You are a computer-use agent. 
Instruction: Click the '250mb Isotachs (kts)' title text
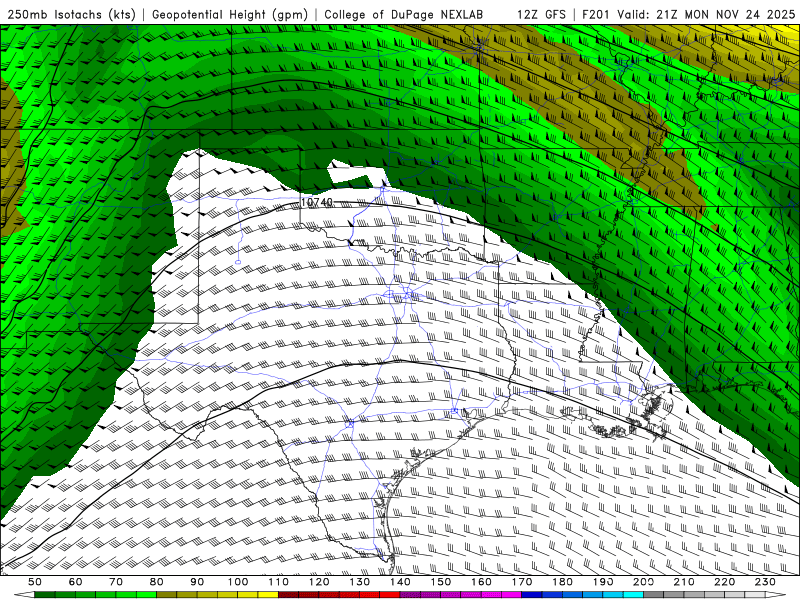tap(72, 14)
